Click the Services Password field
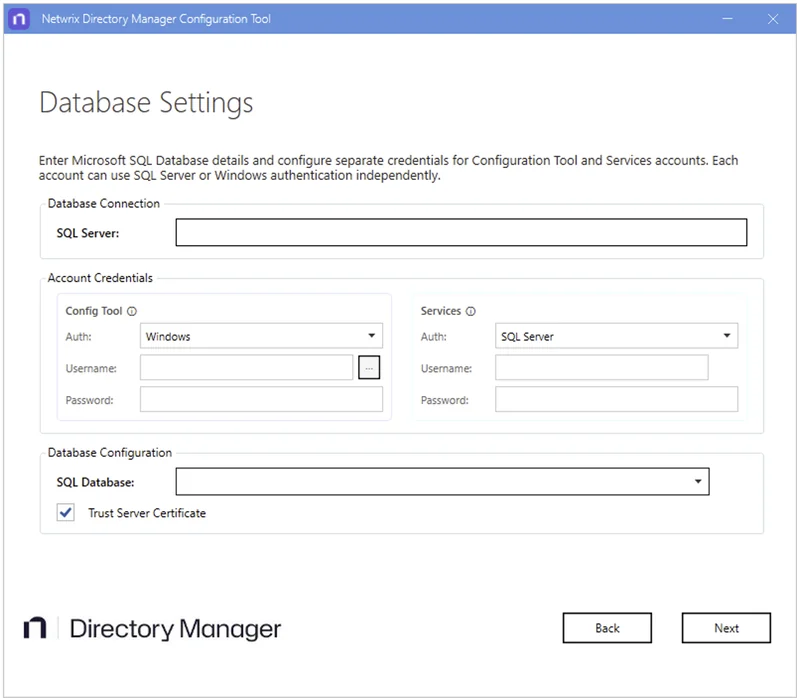The width and height of the screenshot is (797, 698). coord(616,399)
